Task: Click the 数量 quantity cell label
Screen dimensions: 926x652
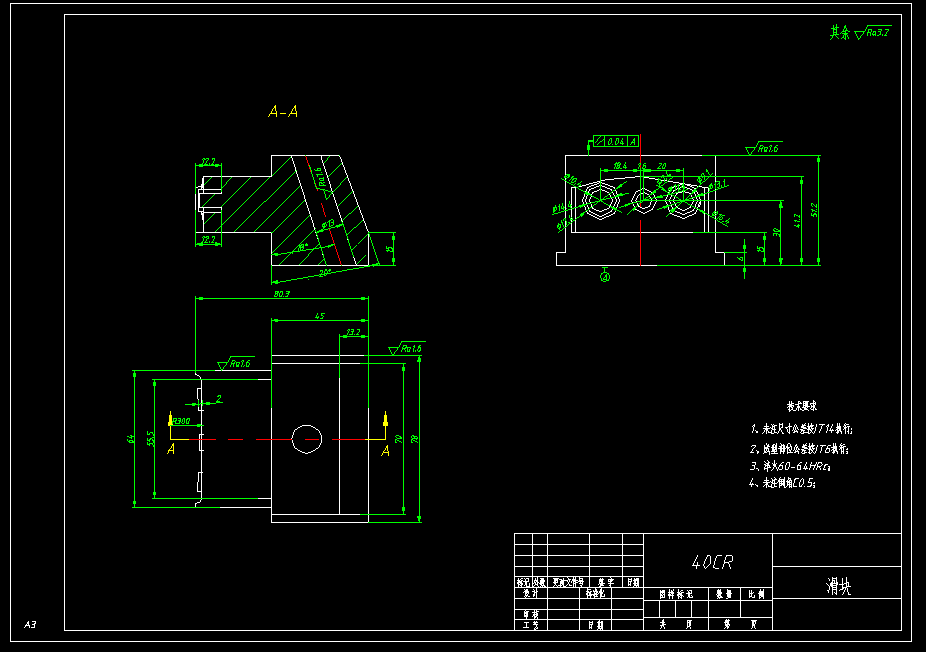Action: [x=724, y=594]
